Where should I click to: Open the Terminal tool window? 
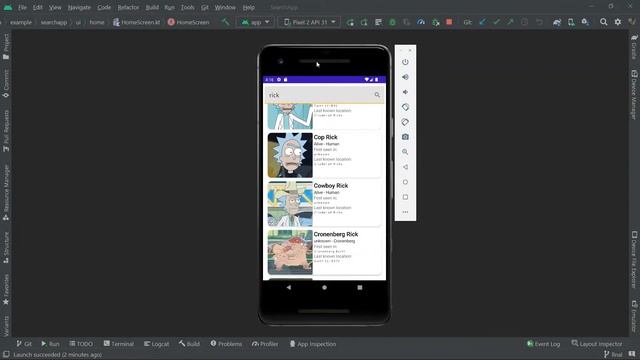pyautogui.click(x=118, y=344)
